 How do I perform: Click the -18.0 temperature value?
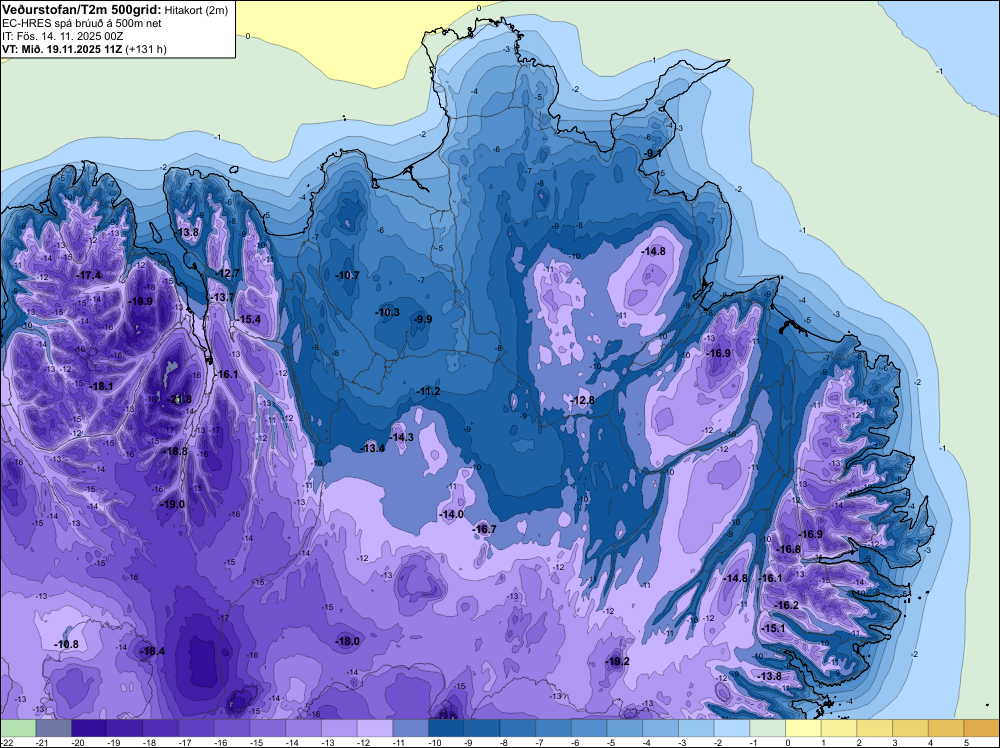click(x=348, y=641)
